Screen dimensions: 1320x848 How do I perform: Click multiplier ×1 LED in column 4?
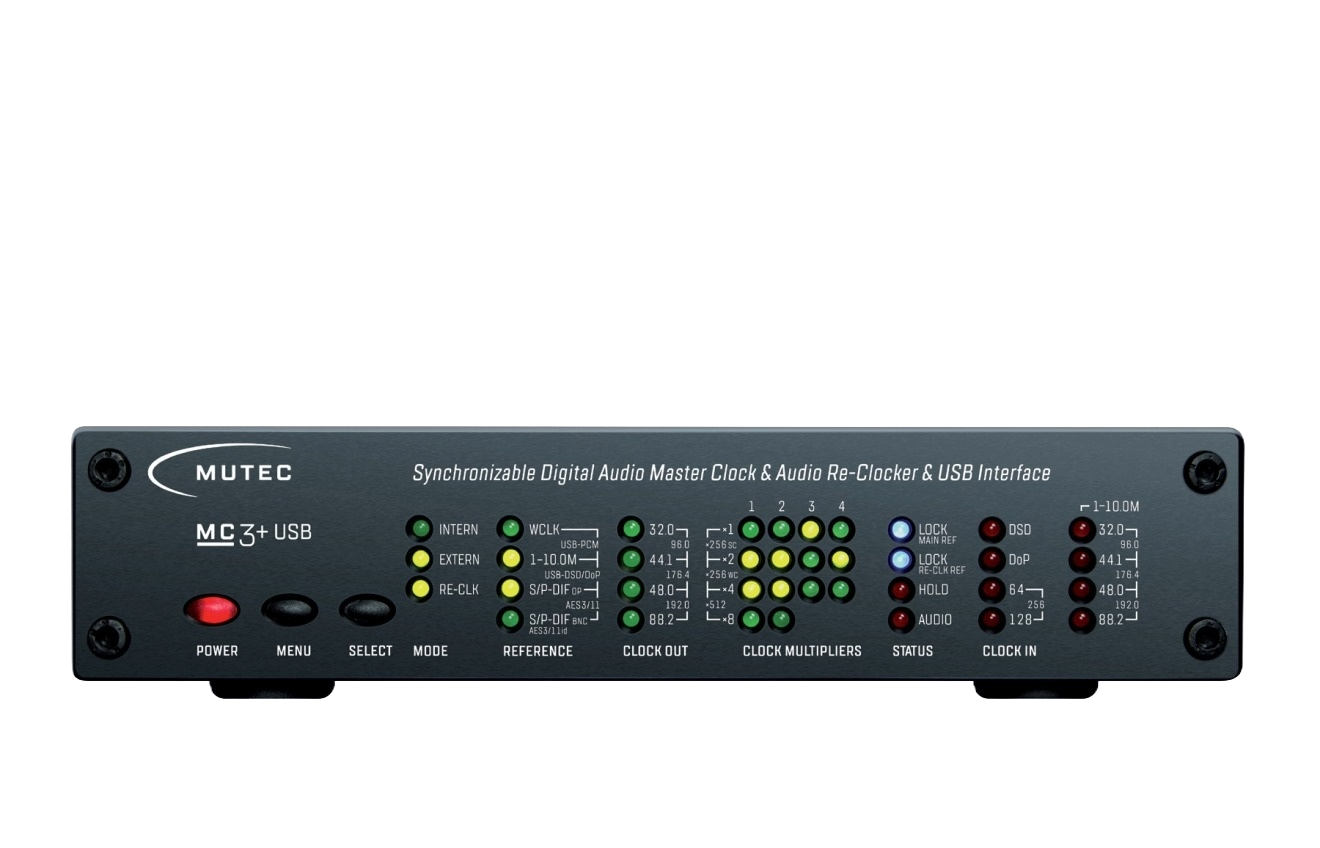point(842,529)
